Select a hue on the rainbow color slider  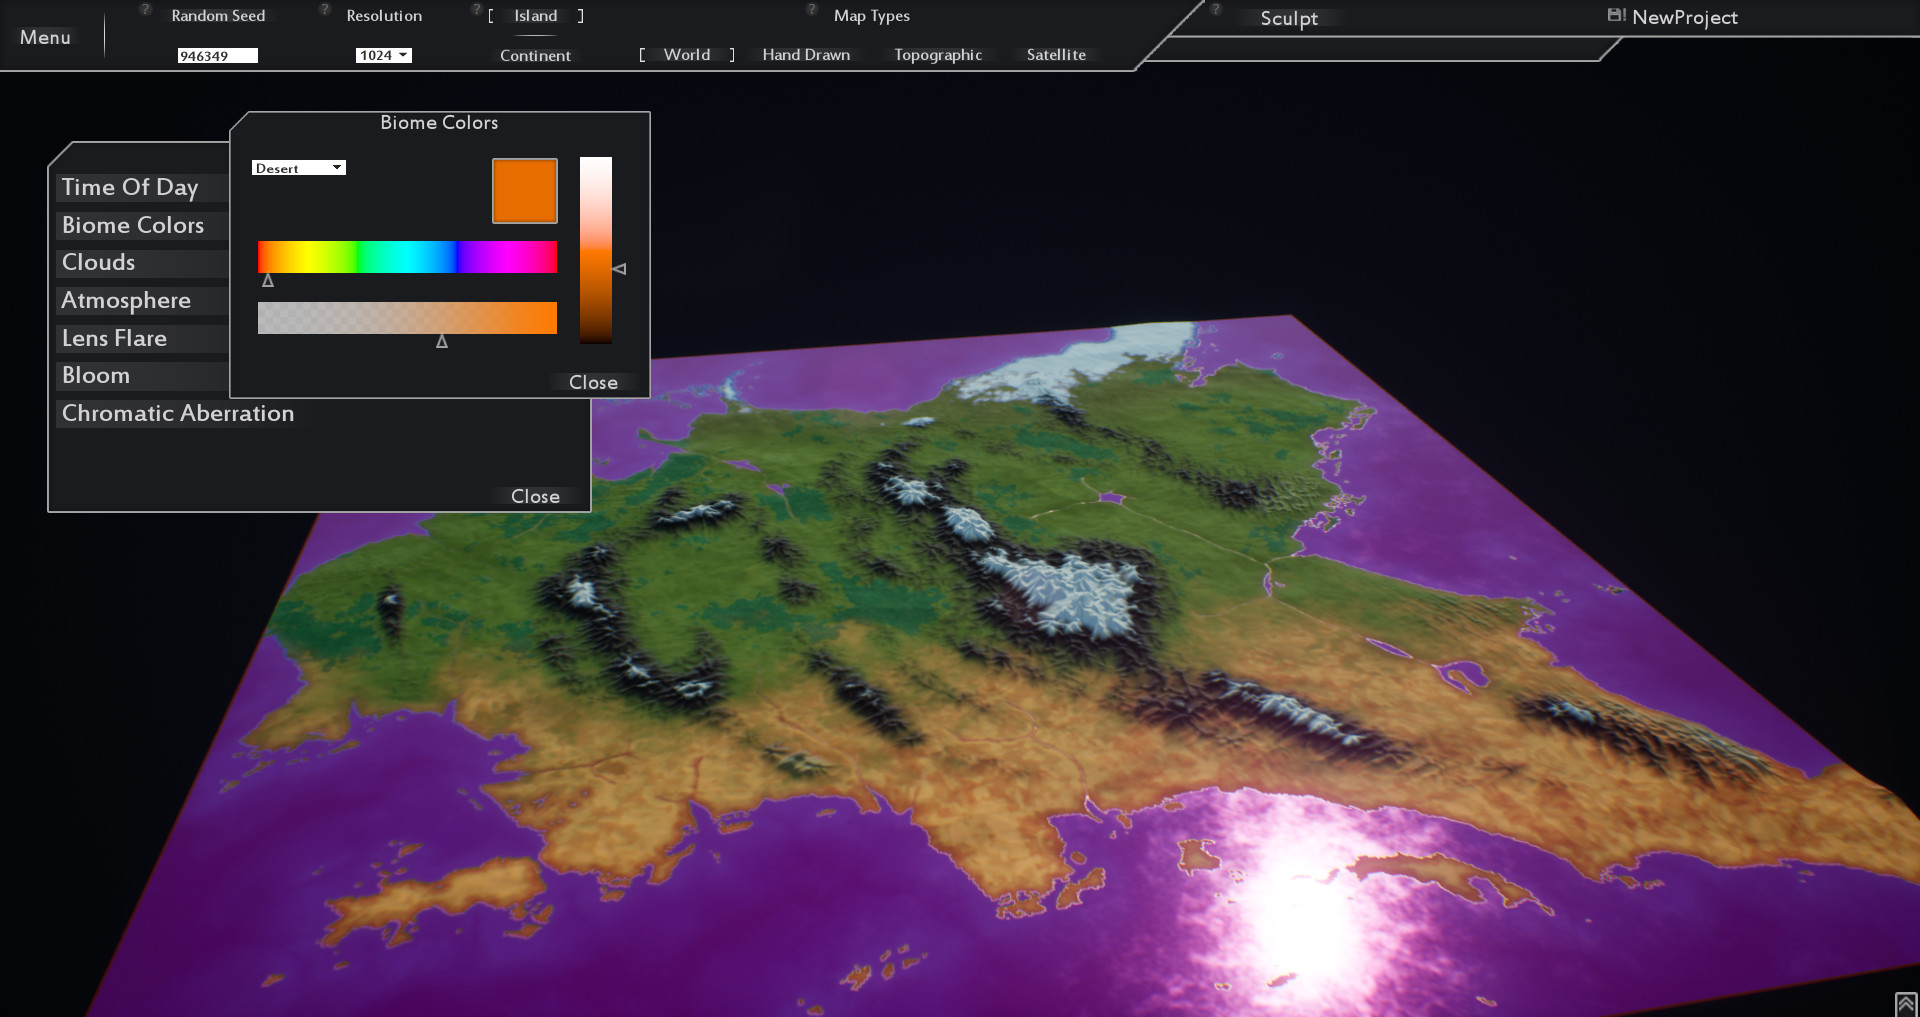pyautogui.click(x=407, y=257)
